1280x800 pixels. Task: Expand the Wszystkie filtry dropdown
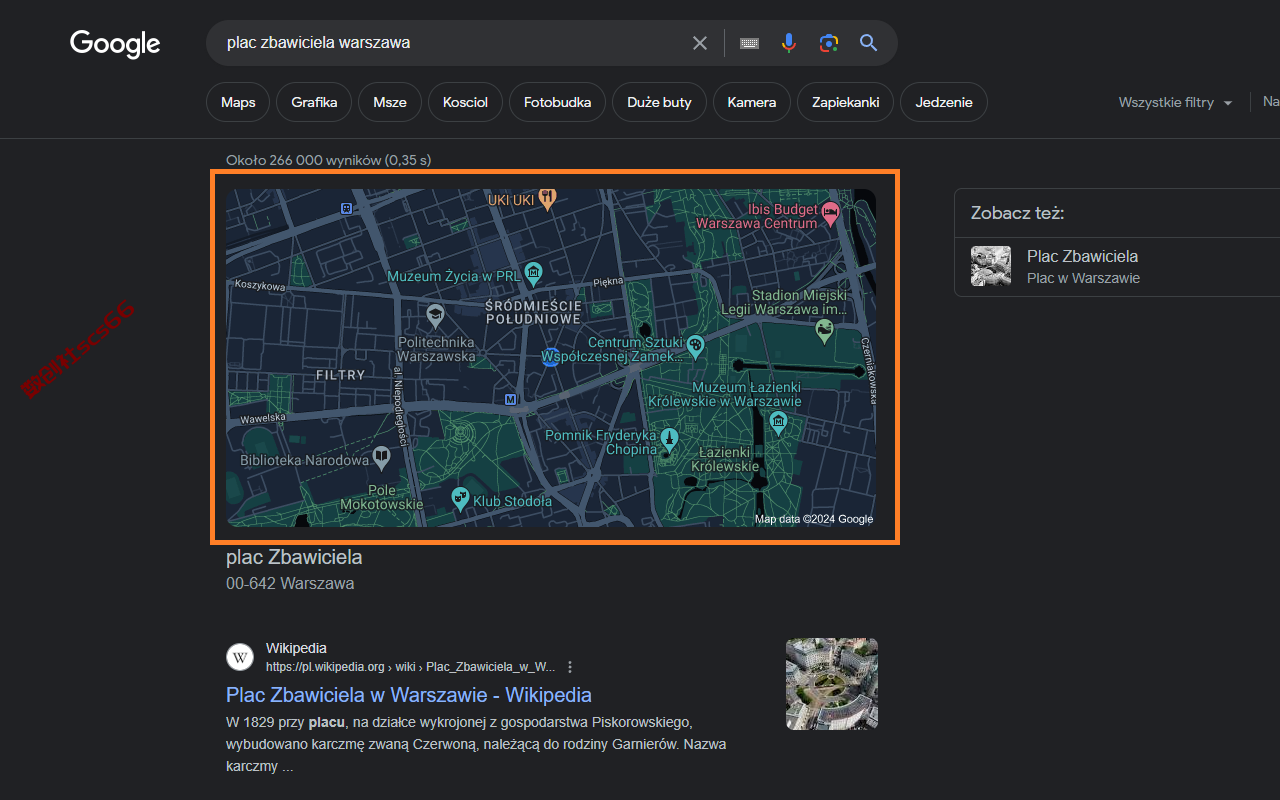click(x=1176, y=102)
